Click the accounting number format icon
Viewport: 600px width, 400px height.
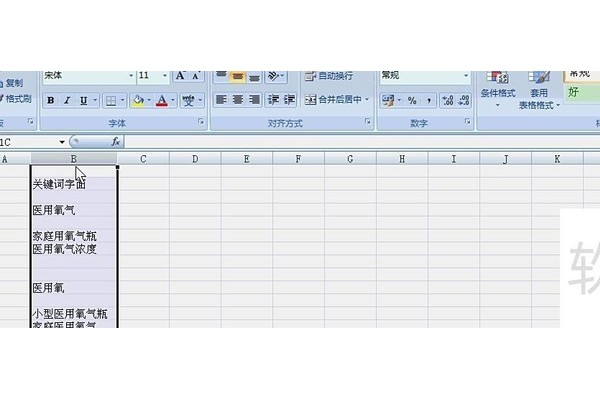[388, 101]
